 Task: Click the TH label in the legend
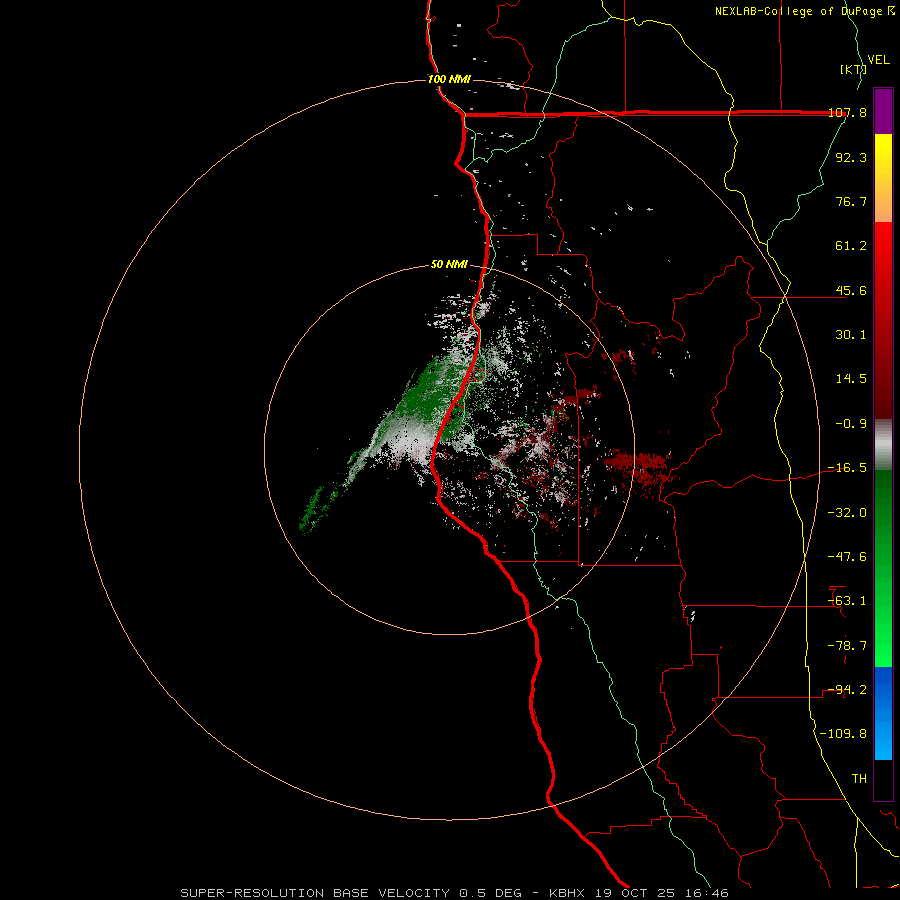[859, 779]
